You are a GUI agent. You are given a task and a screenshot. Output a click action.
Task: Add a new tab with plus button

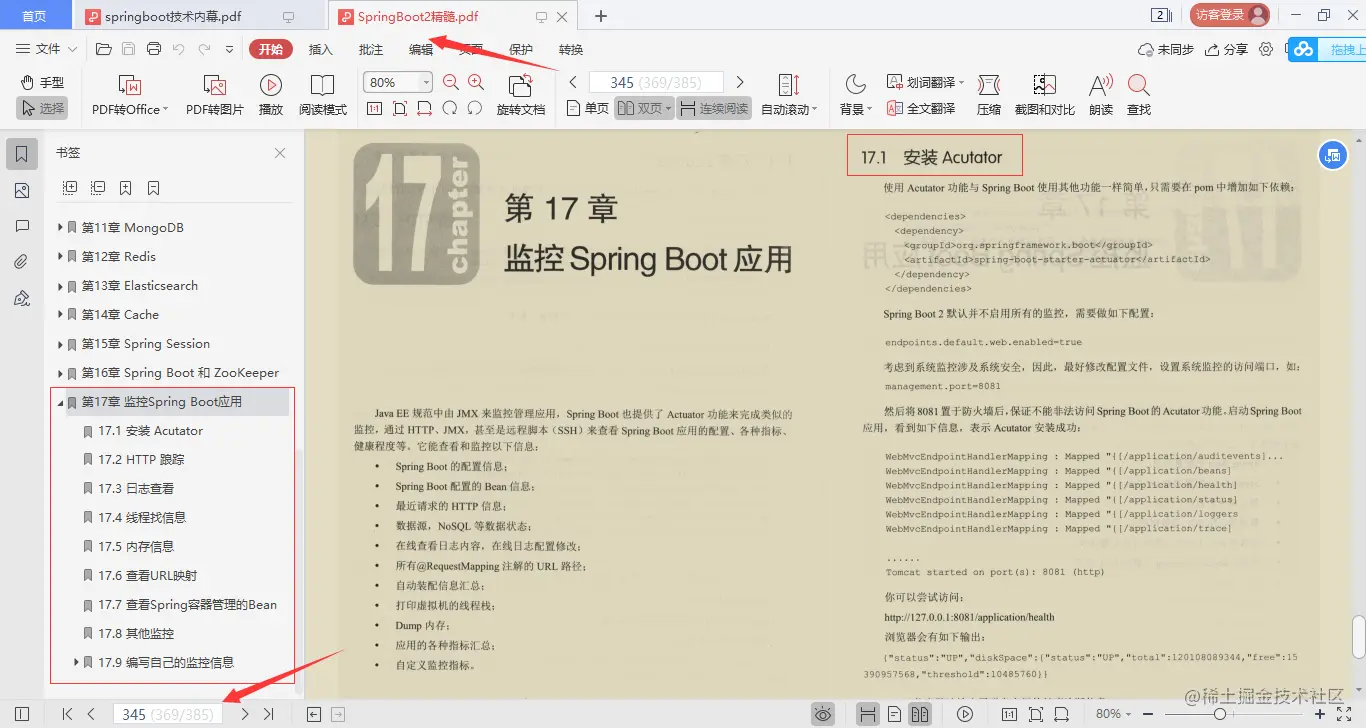point(601,16)
